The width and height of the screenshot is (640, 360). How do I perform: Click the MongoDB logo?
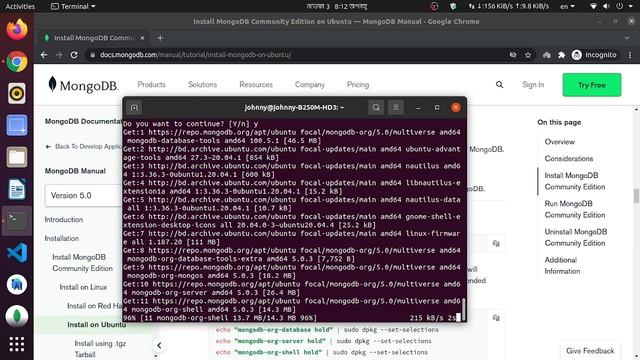83,85
